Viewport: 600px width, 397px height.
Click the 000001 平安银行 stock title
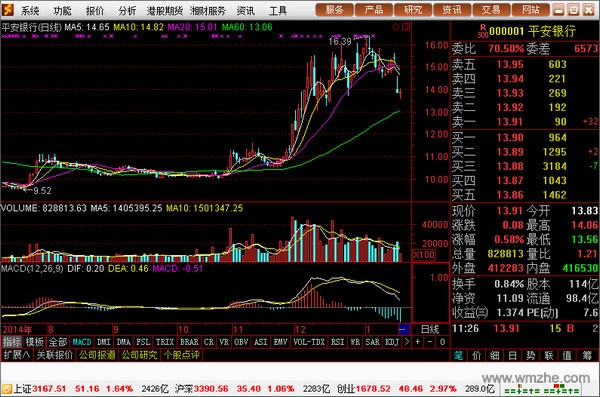point(532,31)
